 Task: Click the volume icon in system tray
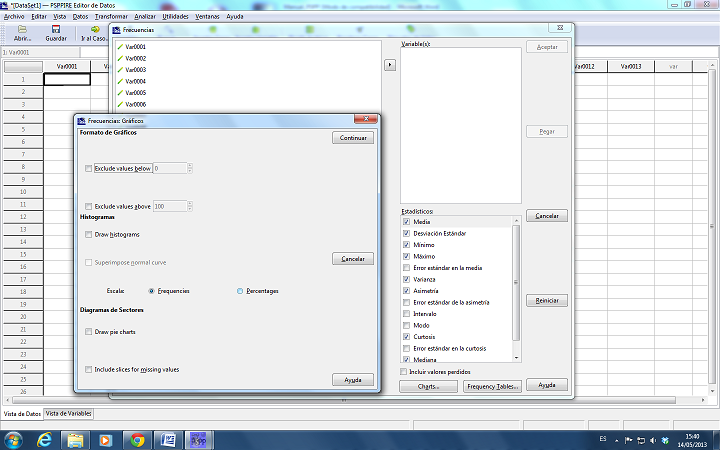click(x=653, y=440)
